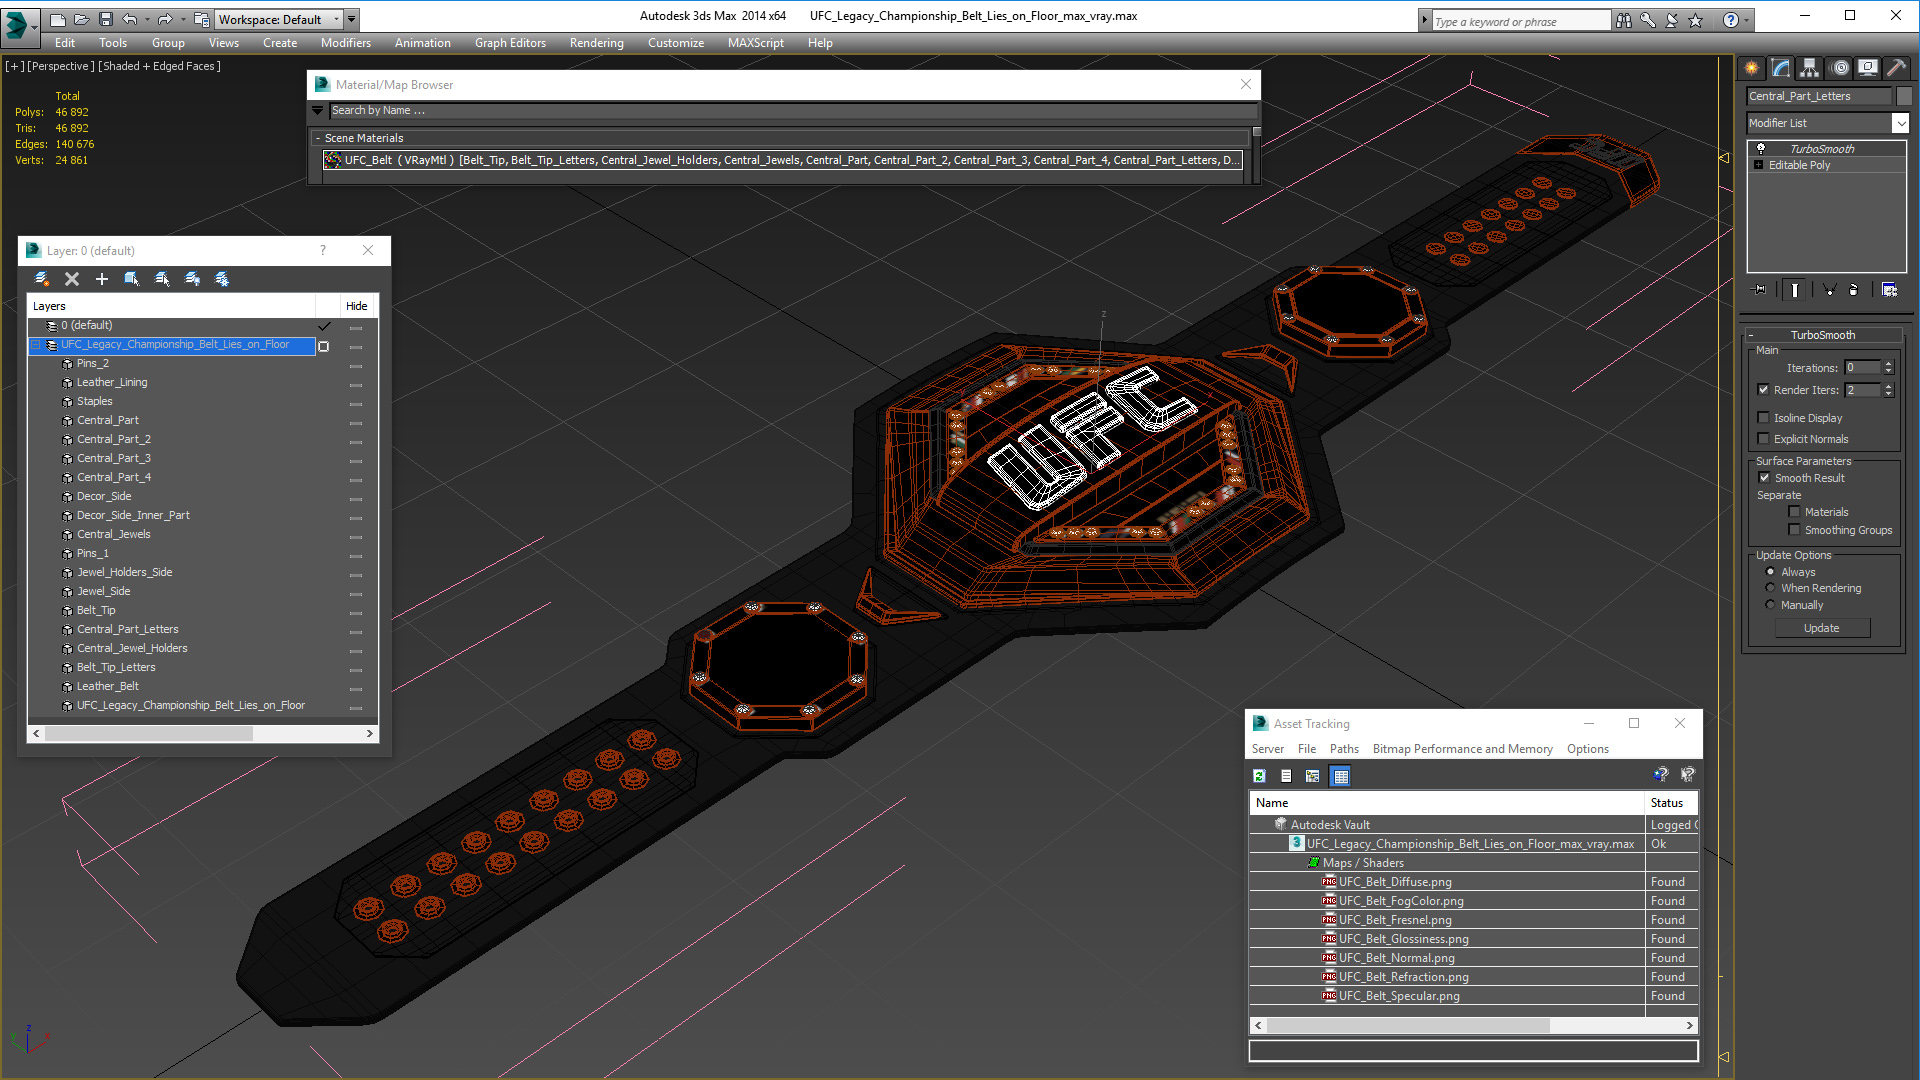Click Layer panel horizontal scrollbar
Screen dimensions: 1920x1080
(x=203, y=733)
